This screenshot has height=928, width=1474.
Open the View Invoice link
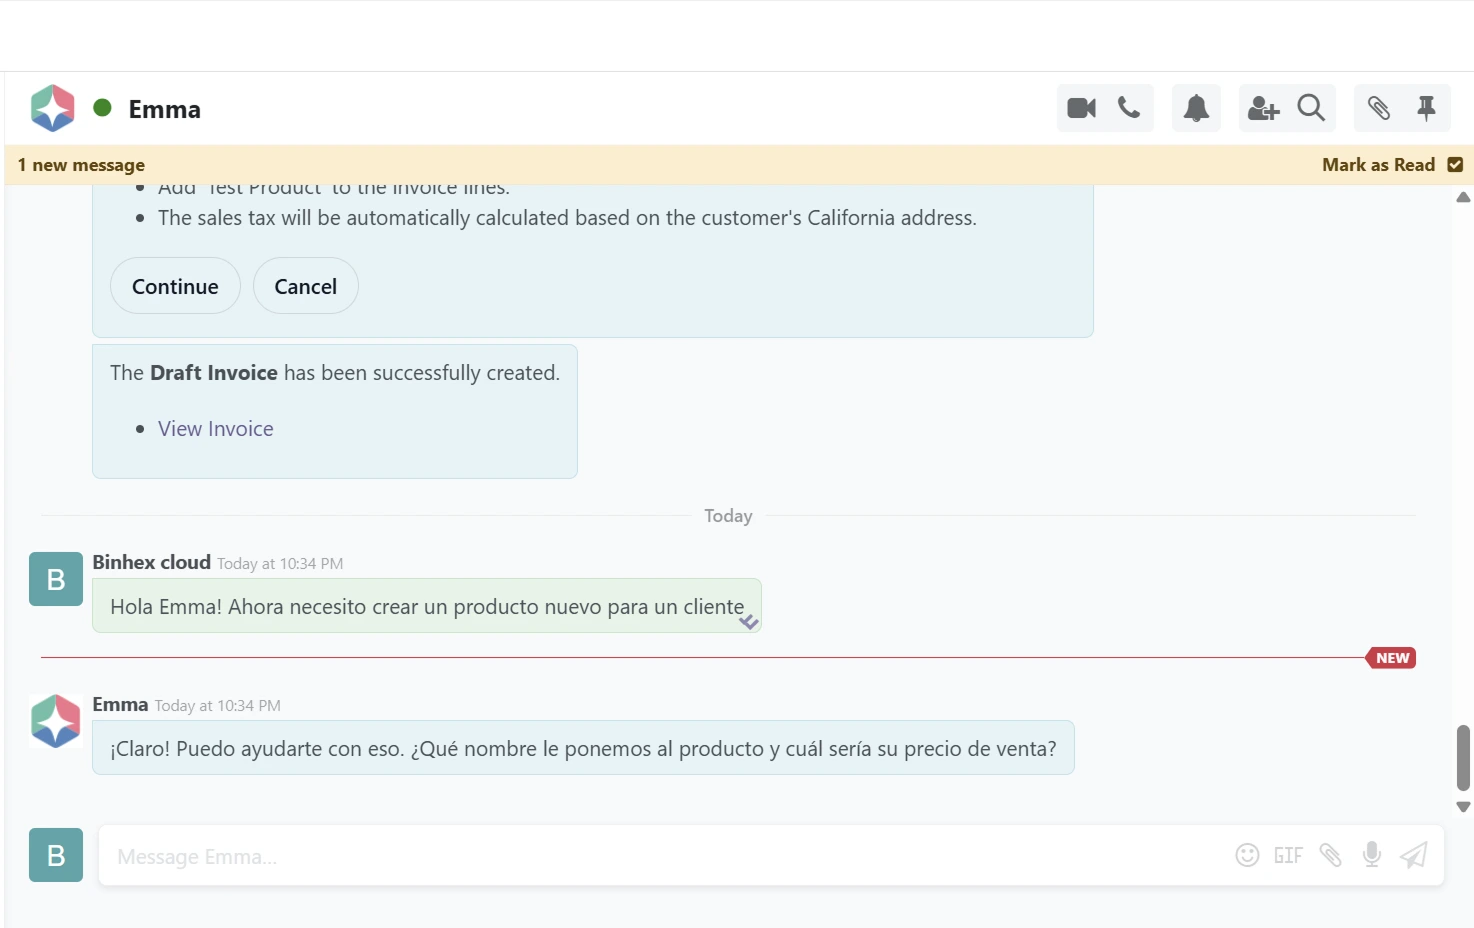[216, 429]
